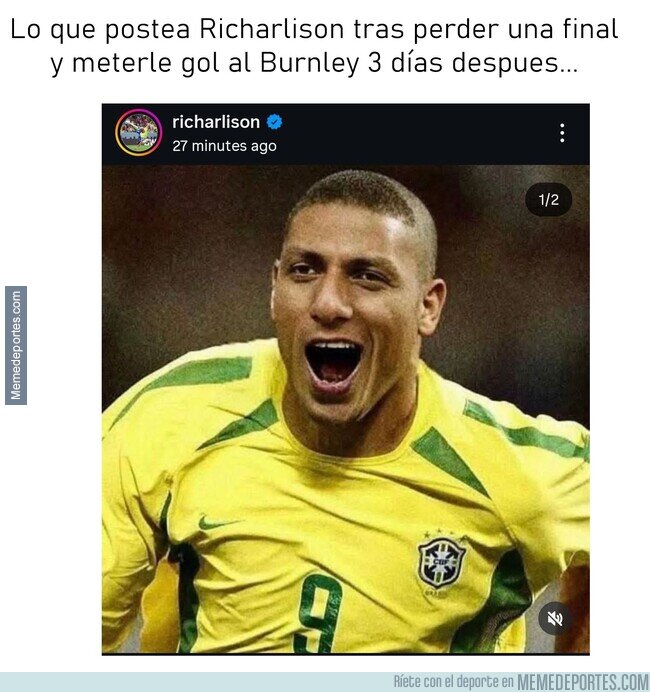
Task: Click the black post header bar
Action: pyautogui.click(x=346, y=134)
